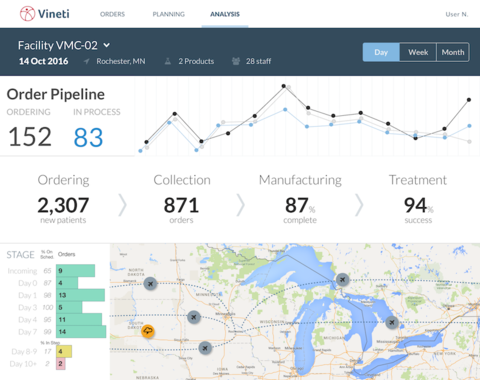Click the airplane marker east of Lake Huron
Screen dimensions: 480x380
click(392, 322)
